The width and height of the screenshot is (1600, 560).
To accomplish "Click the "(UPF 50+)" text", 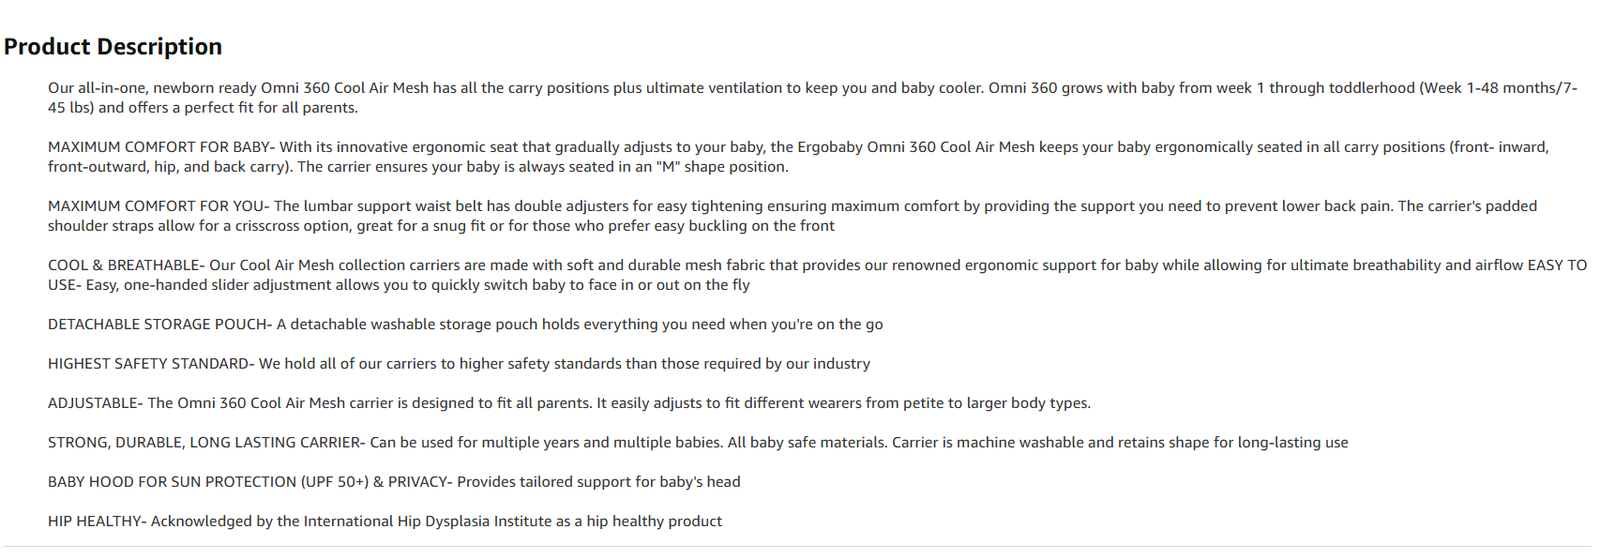I will pos(335,482).
